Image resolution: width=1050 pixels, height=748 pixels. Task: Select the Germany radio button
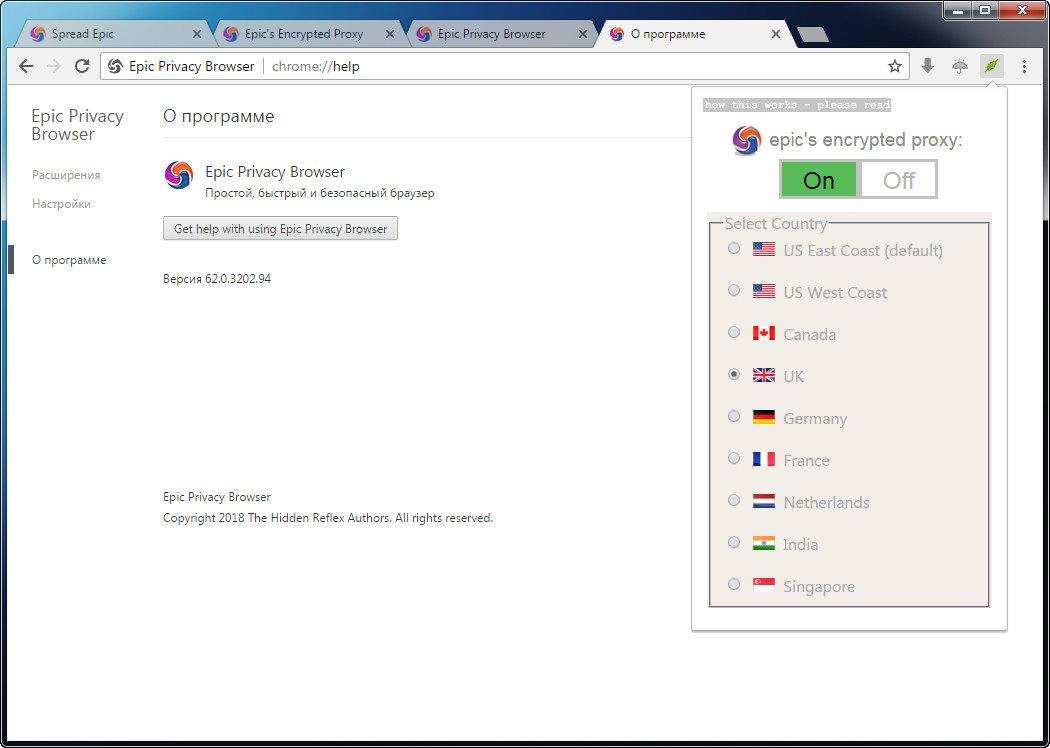tap(734, 416)
